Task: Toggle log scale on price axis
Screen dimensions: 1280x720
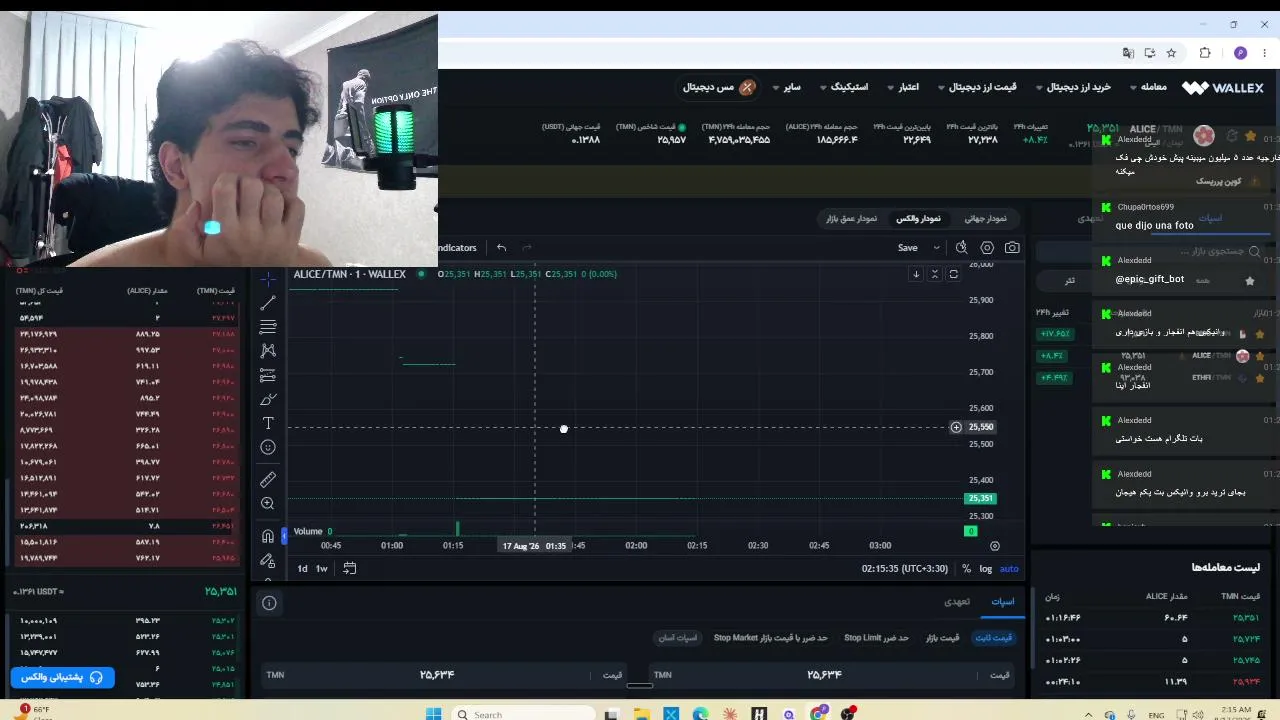Action: coord(986,569)
